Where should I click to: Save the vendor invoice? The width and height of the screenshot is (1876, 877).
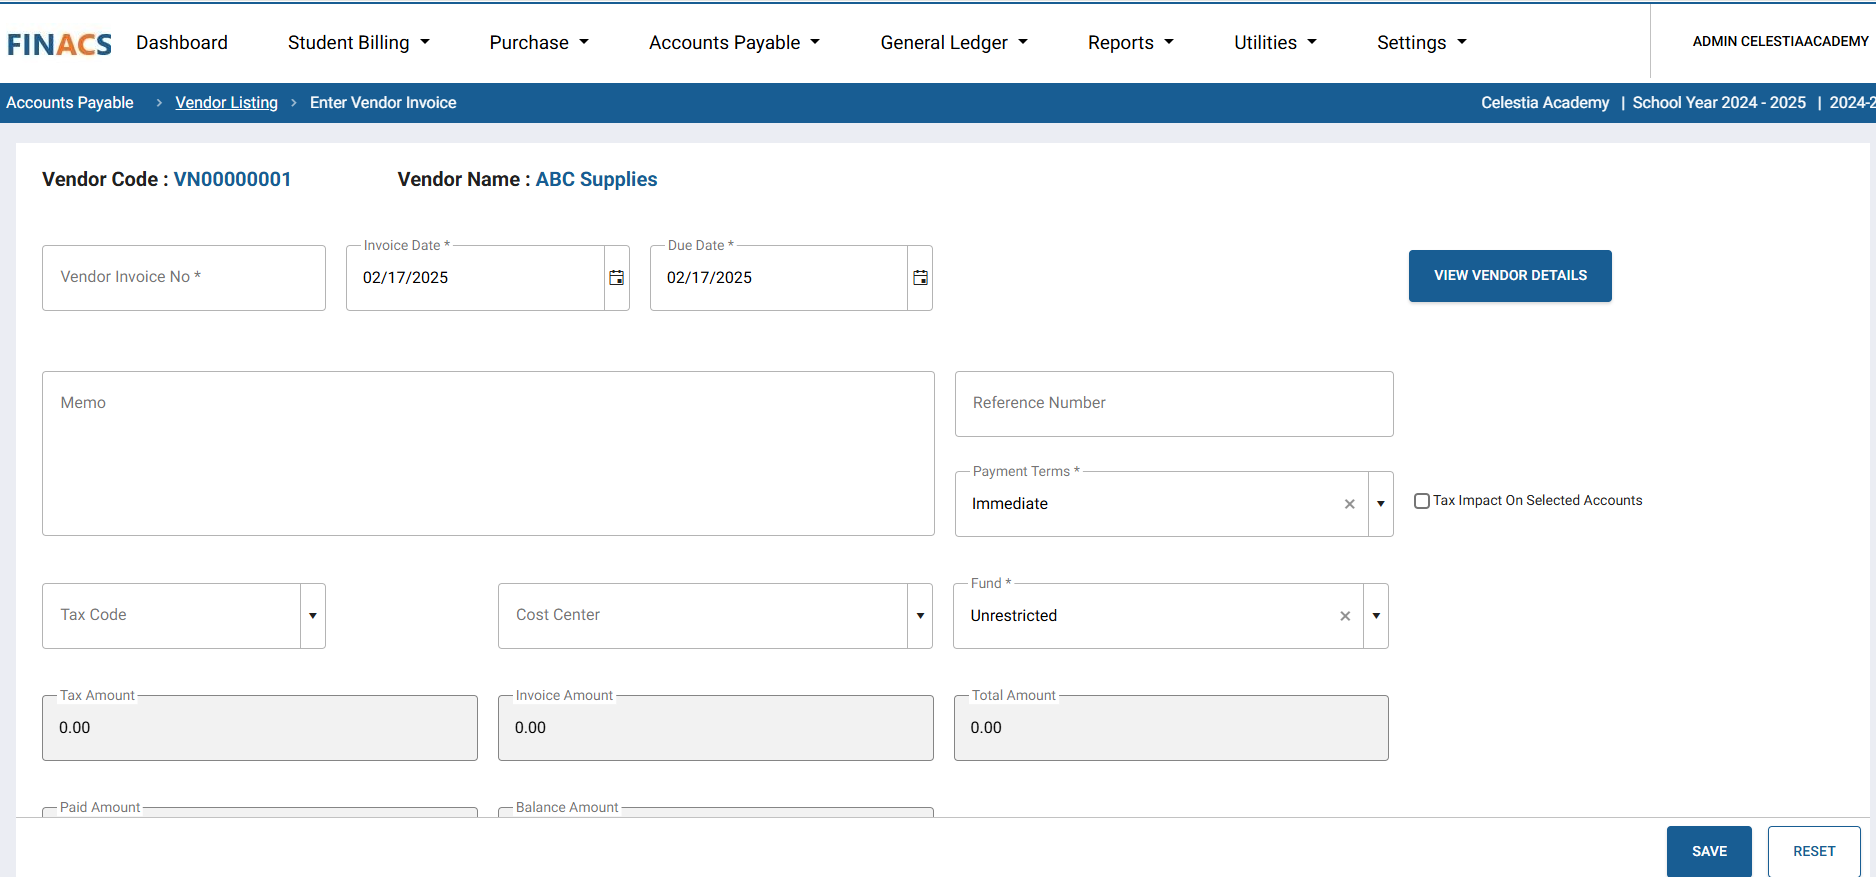tap(1709, 851)
